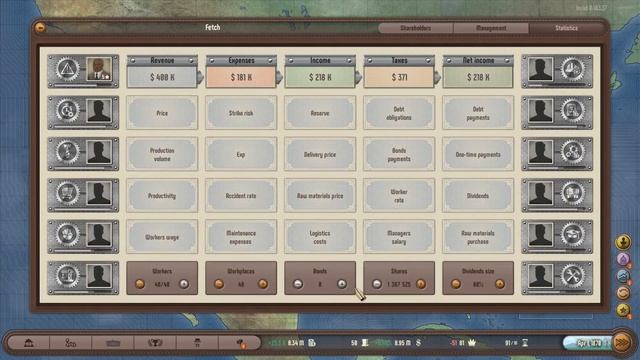Screen dimensions: 640x360
Task: Click the Expenses $181 K cell
Action: 241,77
